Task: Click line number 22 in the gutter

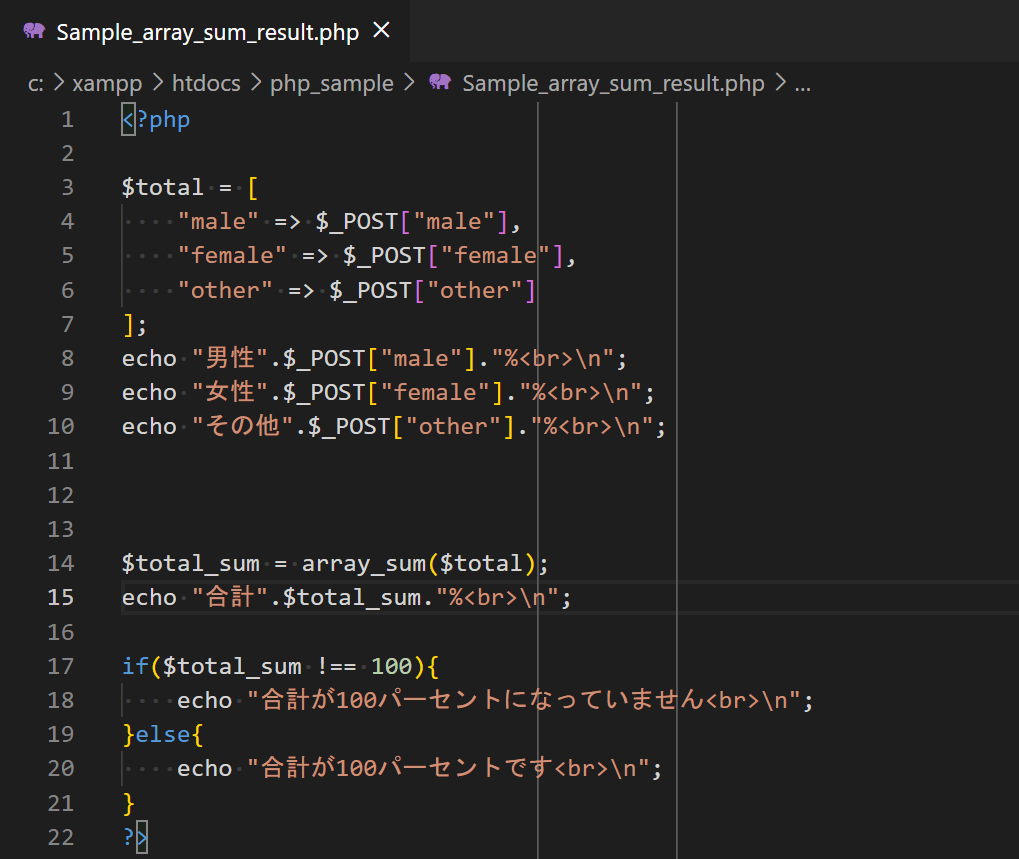Action: (61, 838)
